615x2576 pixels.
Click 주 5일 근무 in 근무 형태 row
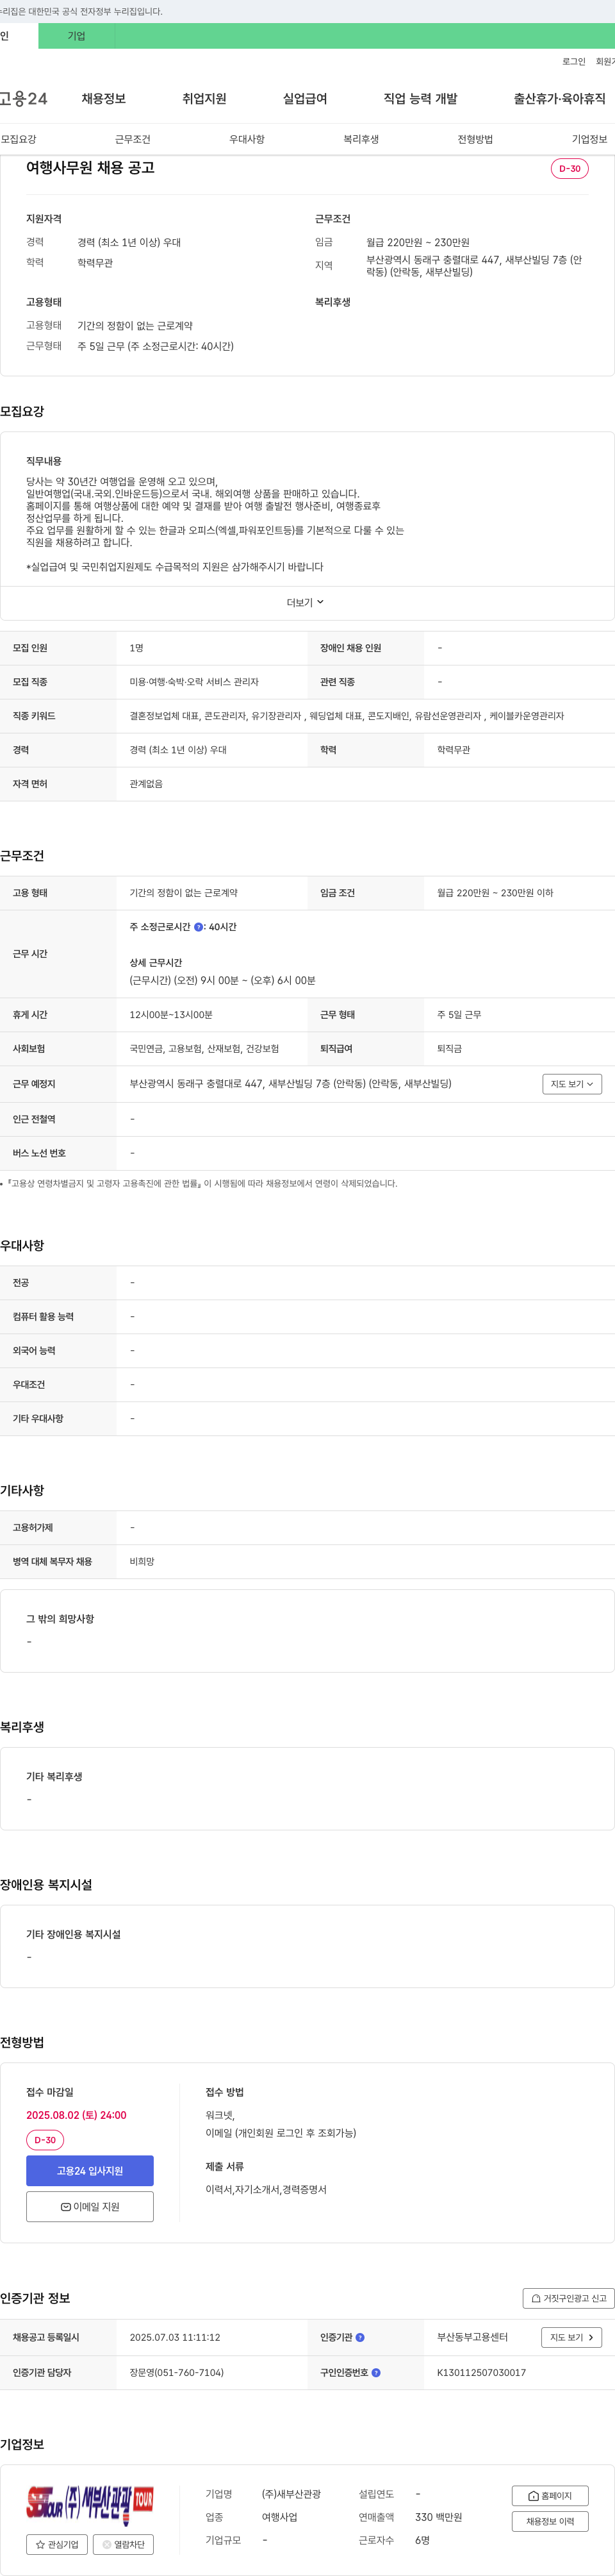tap(459, 1015)
